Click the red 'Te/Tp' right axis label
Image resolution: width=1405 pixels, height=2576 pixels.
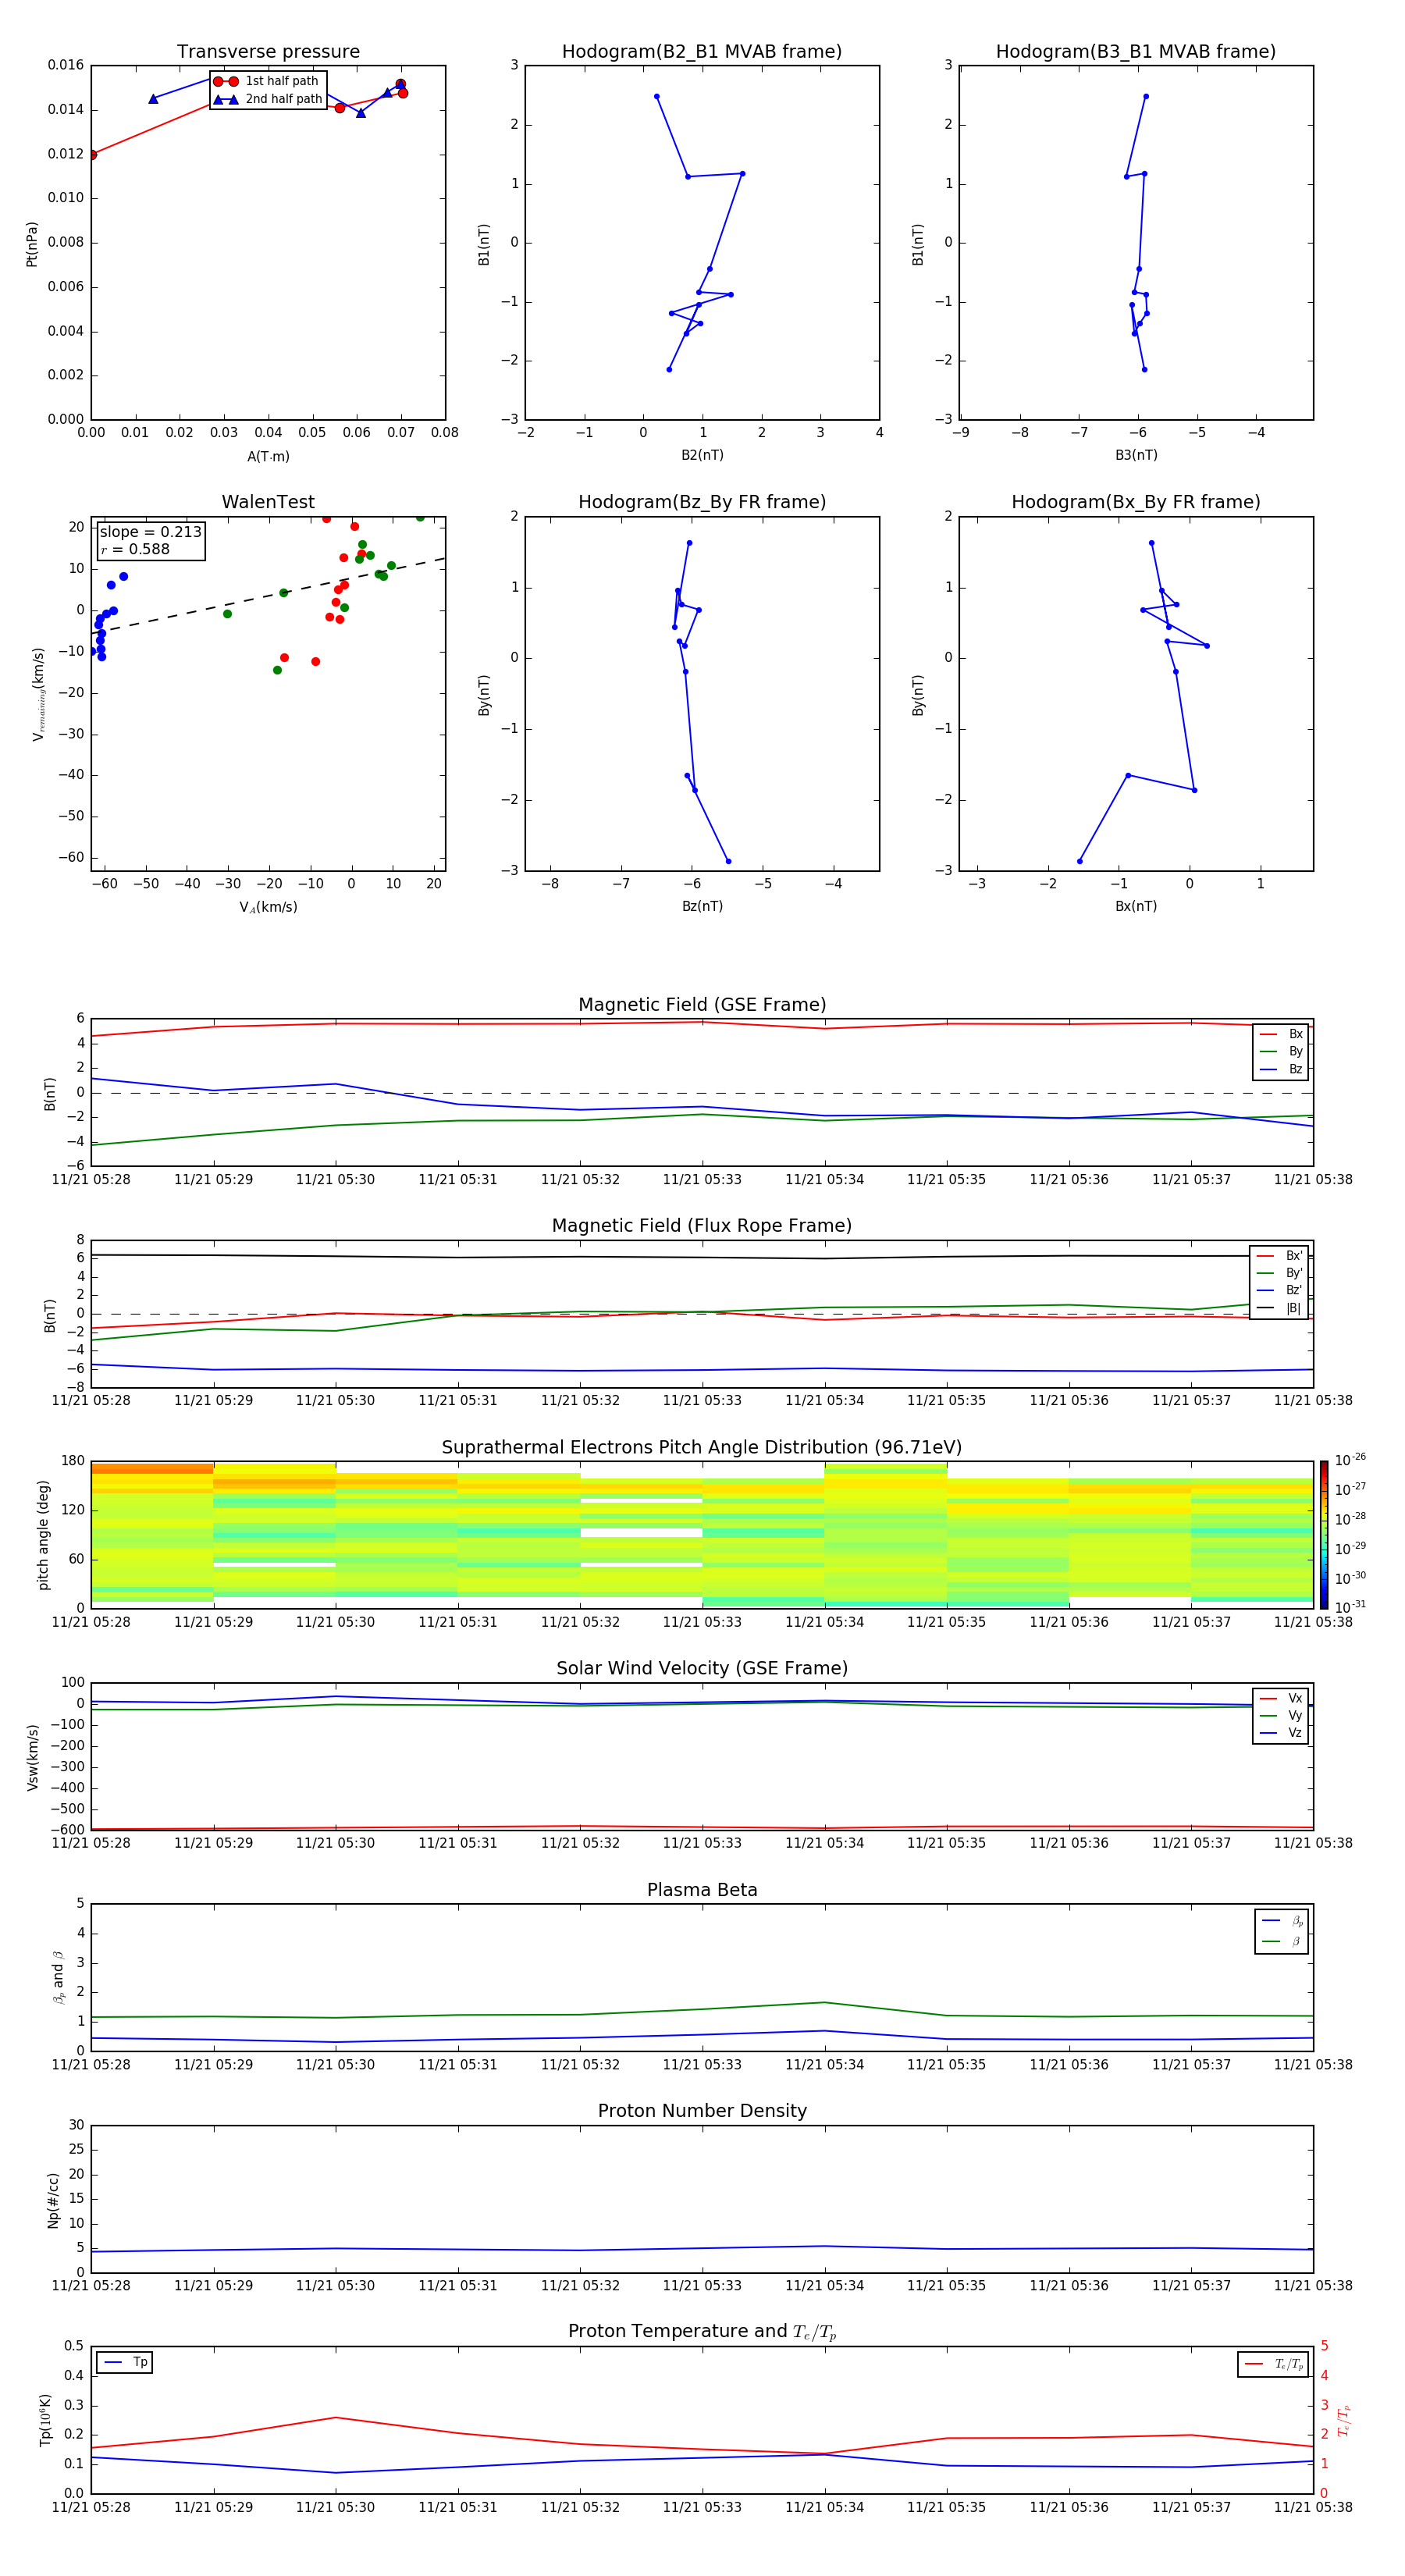pos(1345,2420)
